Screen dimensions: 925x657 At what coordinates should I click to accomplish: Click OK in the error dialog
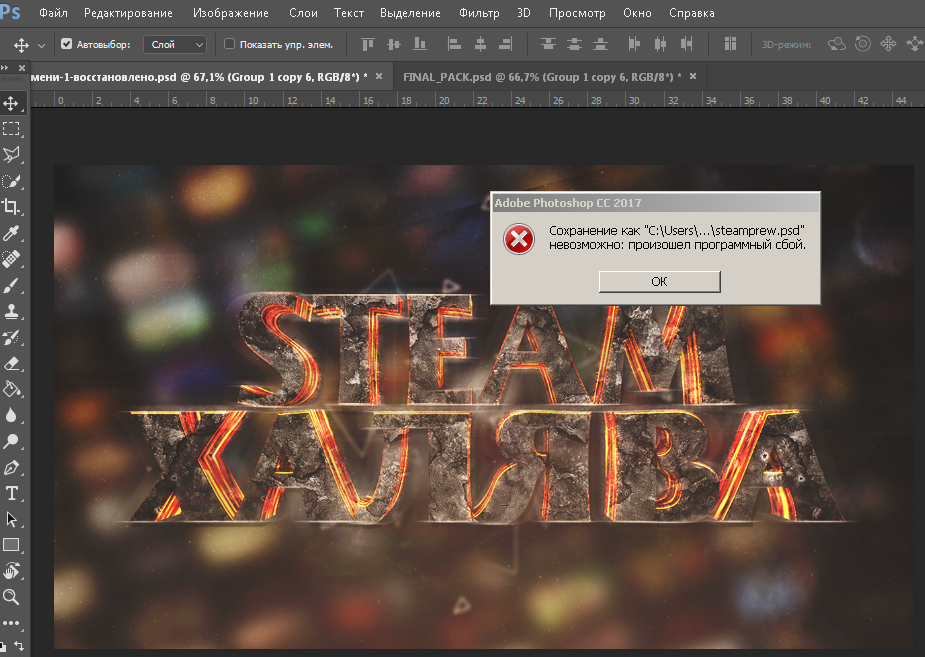point(660,281)
